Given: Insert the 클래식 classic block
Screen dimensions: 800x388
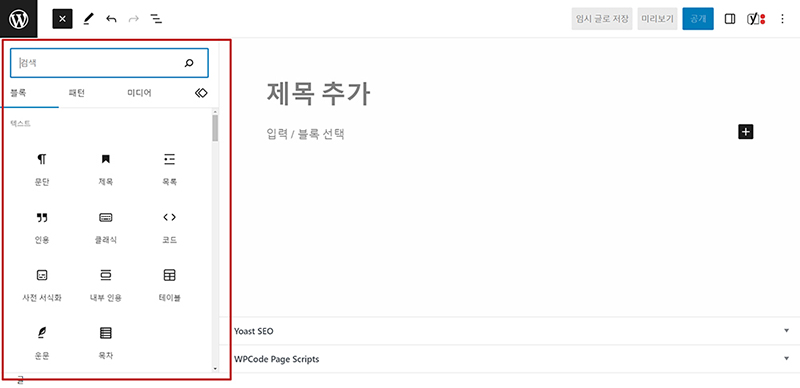Looking at the screenshot, I should tap(106, 228).
